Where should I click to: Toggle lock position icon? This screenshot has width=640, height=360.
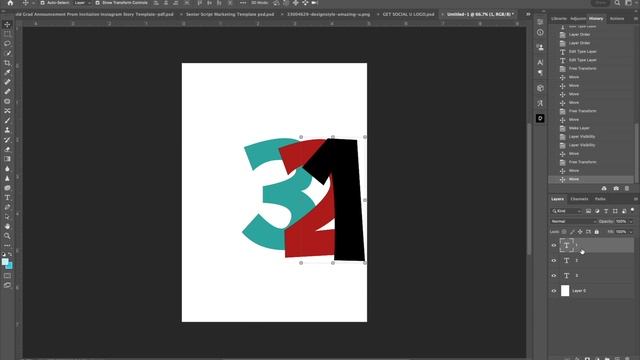580,232
